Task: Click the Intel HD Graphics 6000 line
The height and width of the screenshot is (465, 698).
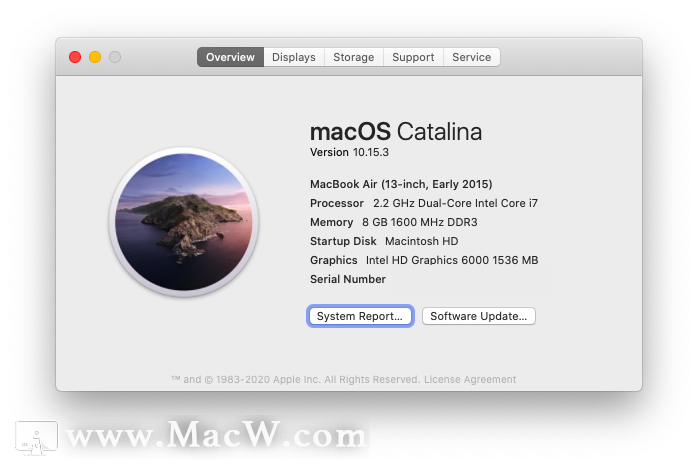Action: point(424,260)
